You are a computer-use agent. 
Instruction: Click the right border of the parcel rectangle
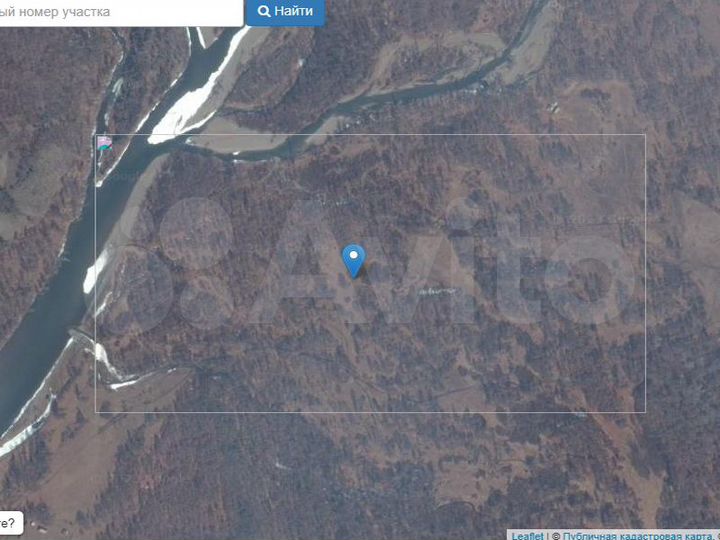pos(645,273)
